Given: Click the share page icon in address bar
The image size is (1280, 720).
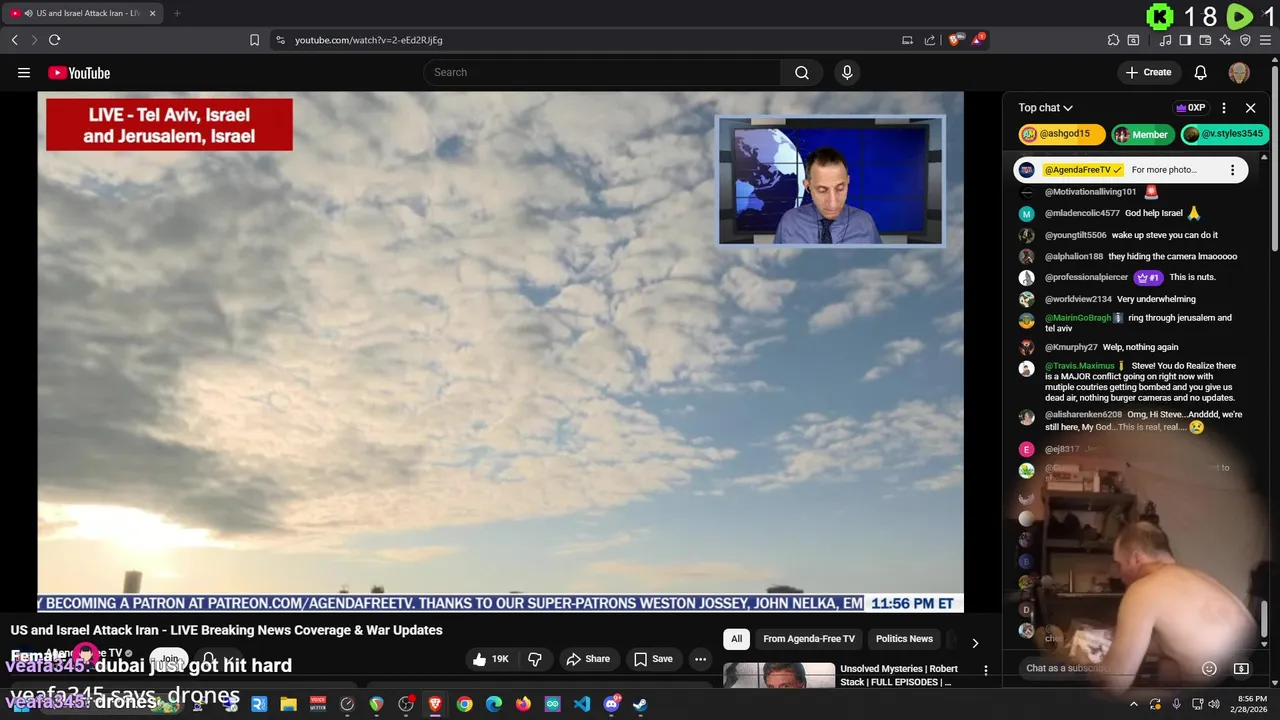Looking at the screenshot, I should (x=930, y=40).
